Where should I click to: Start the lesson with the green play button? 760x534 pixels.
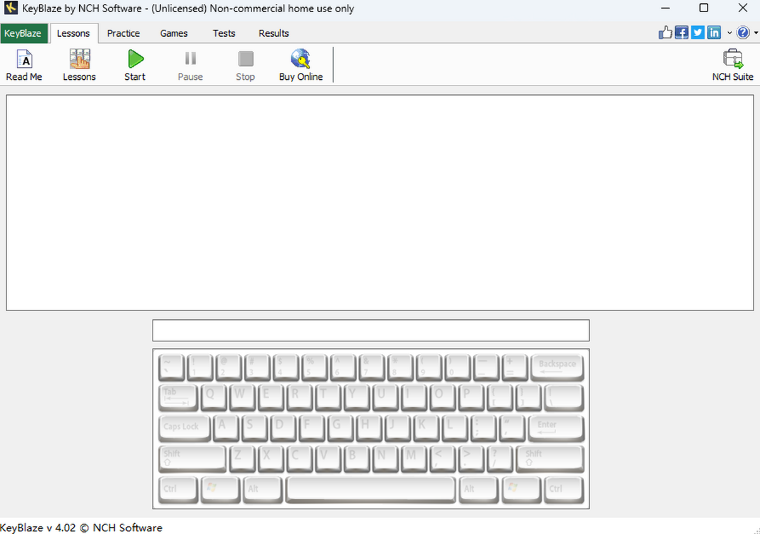click(135, 65)
